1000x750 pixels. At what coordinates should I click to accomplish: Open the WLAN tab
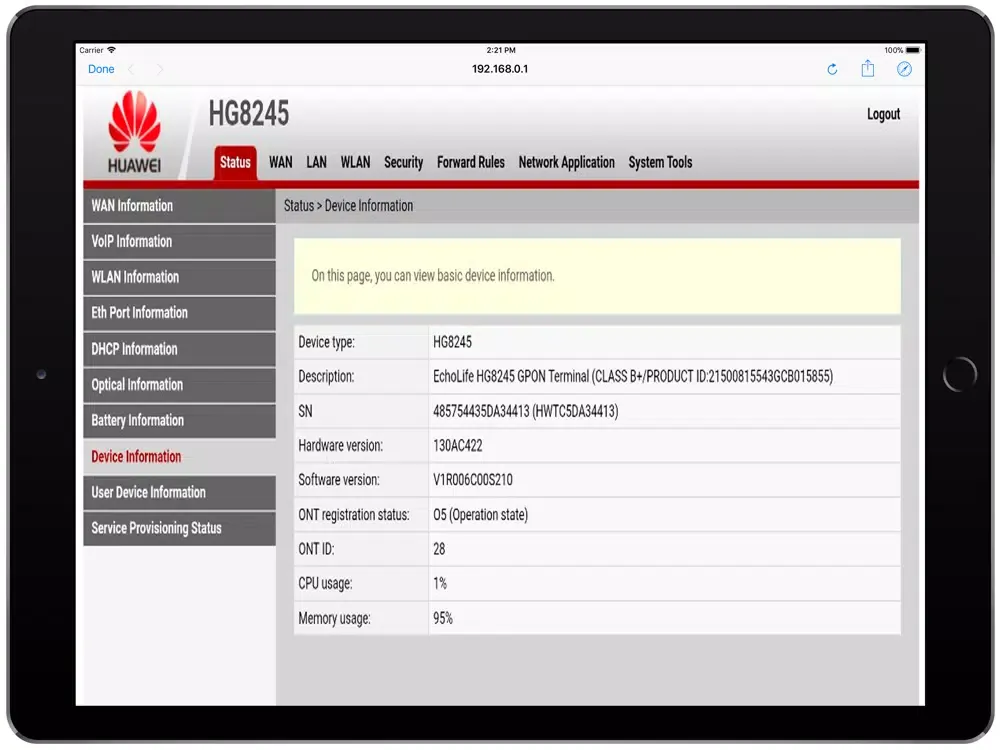click(x=355, y=162)
